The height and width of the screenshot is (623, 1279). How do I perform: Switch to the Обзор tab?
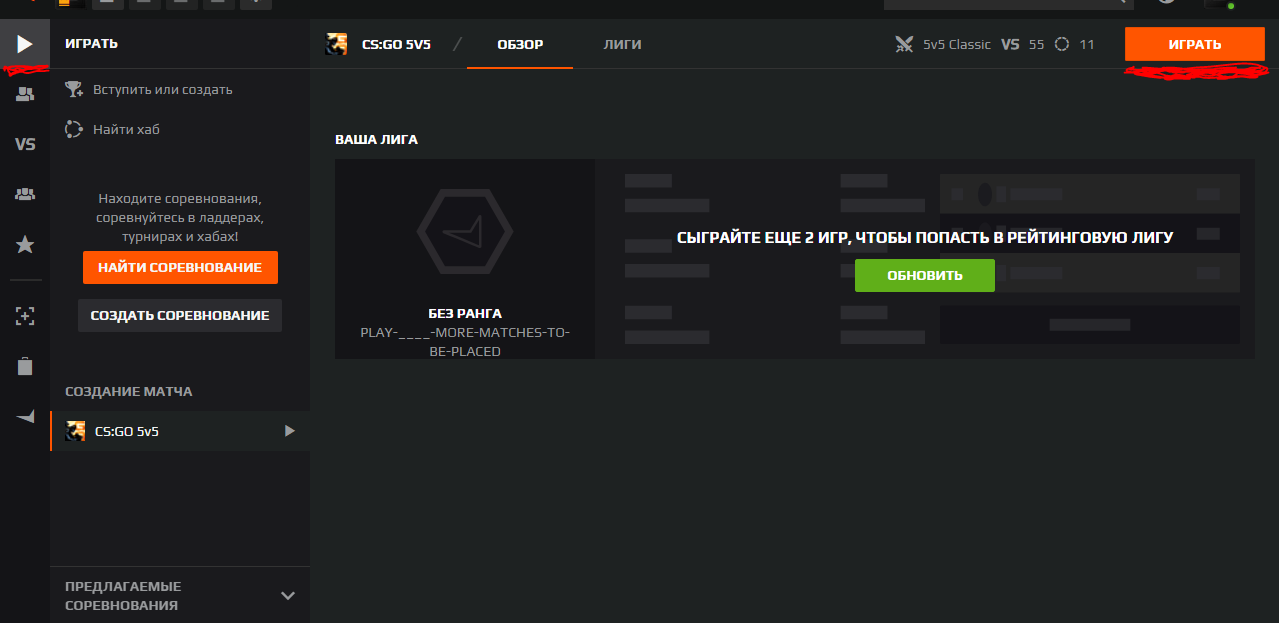click(520, 44)
